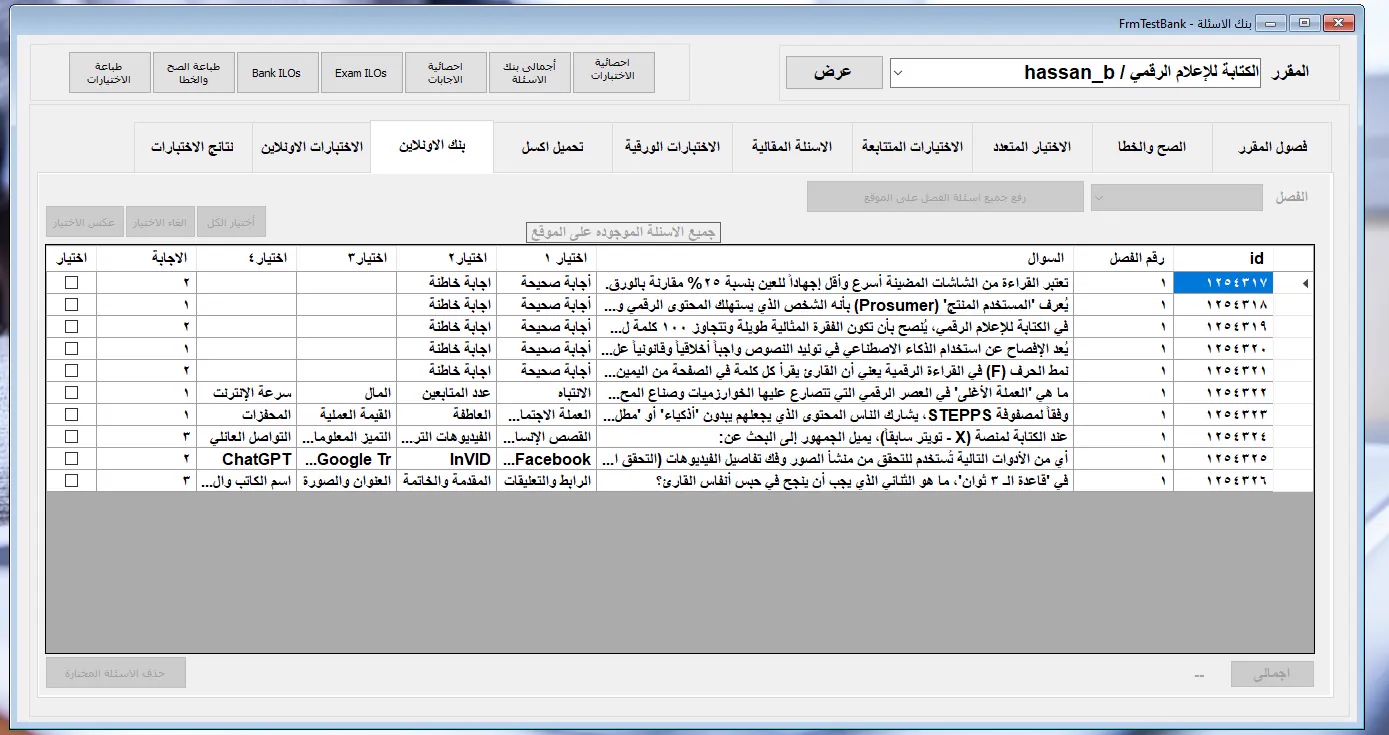Tick the checkbox for question ١٢٥٤٣١٩
The width and height of the screenshot is (1389, 735).
click(x=71, y=326)
